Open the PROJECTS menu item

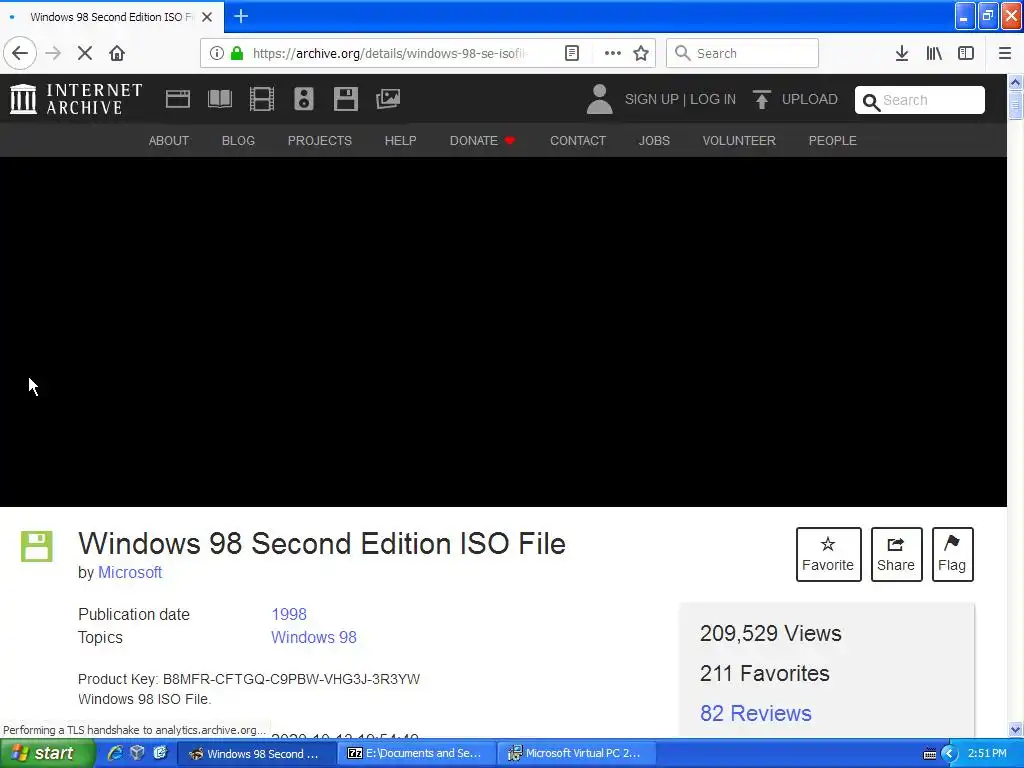click(x=320, y=140)
